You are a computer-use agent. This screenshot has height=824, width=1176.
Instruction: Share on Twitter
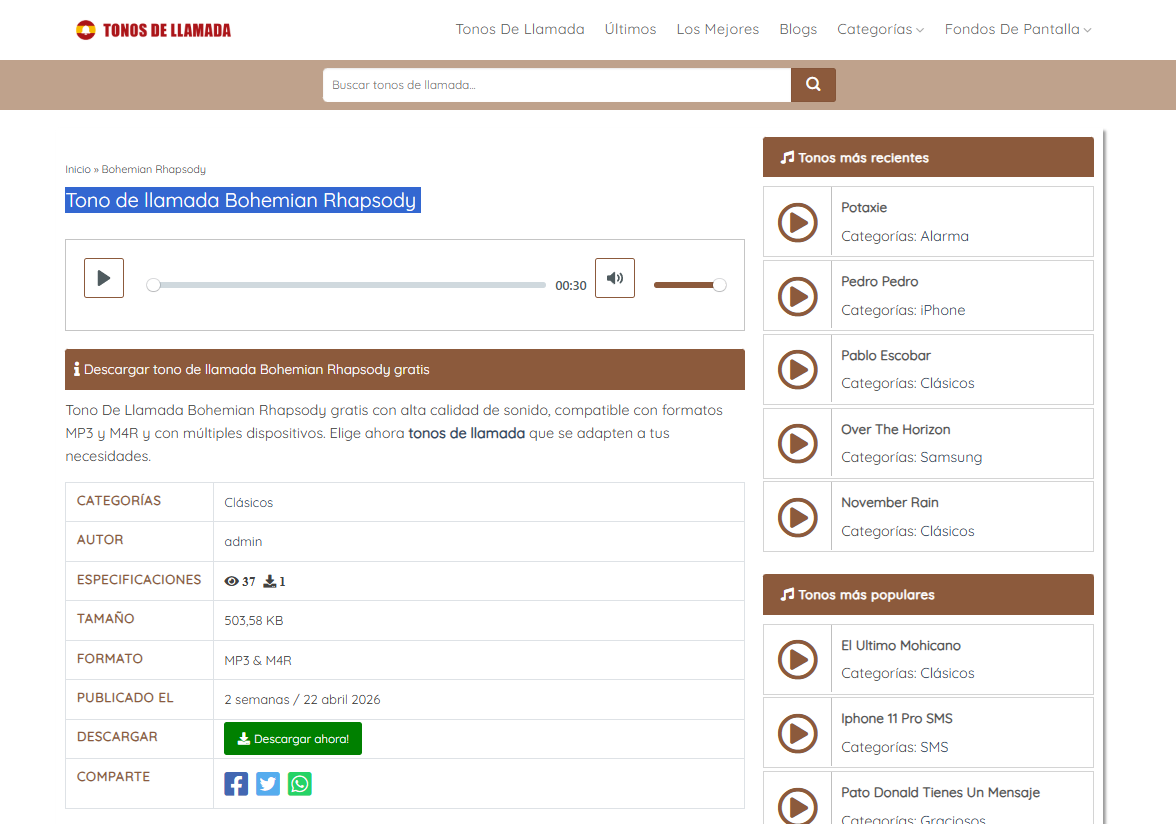[x=268, y=784]
